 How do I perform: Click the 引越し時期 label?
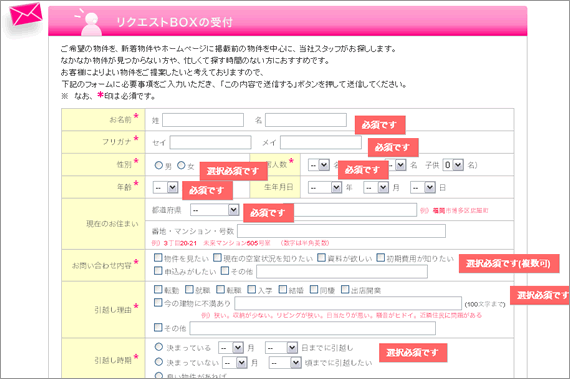click(113, 360)
